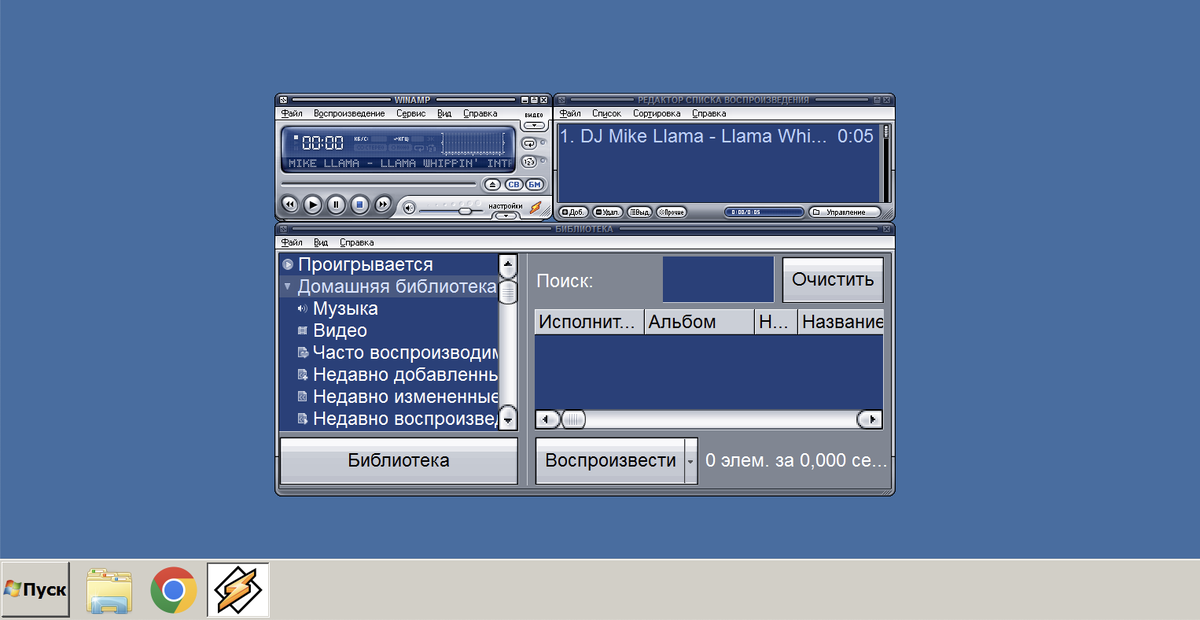Expand the Видео drawer arrow
Screen dimensions: 1200x620
pyautogui.click(x=535, y=126)
